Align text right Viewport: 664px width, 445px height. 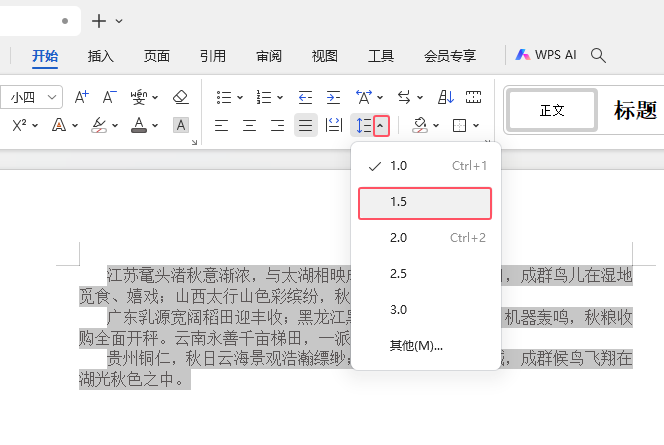(x=277, y=125)
